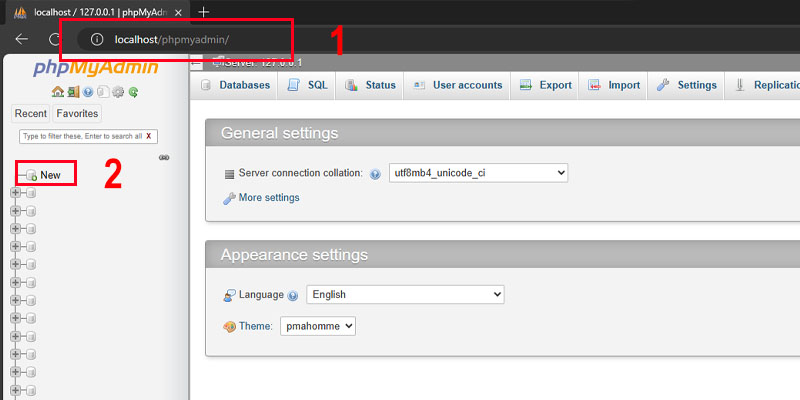Go back with browser back arrow
Image resolution: width=800 pixels, height=400 pixels.
click(x=21, y=39)
